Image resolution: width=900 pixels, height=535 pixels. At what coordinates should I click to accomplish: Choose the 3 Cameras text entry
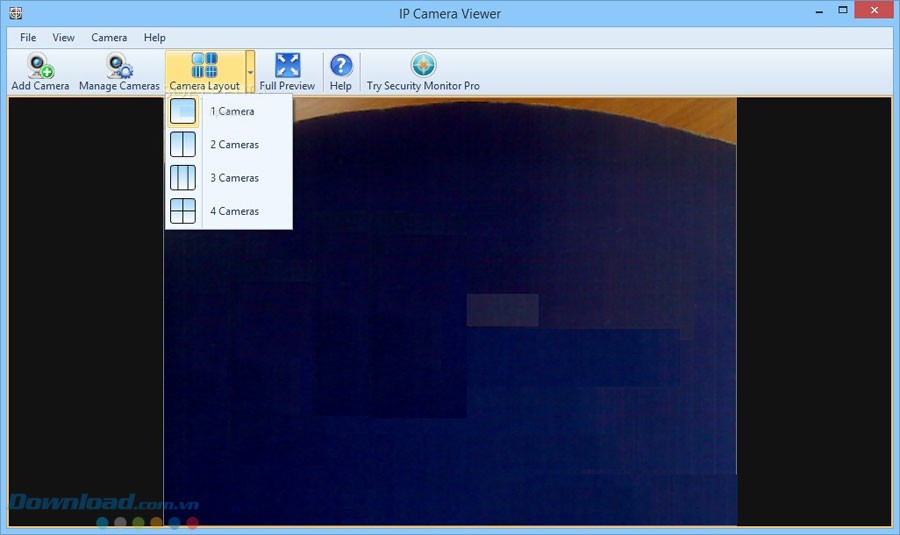234,178
